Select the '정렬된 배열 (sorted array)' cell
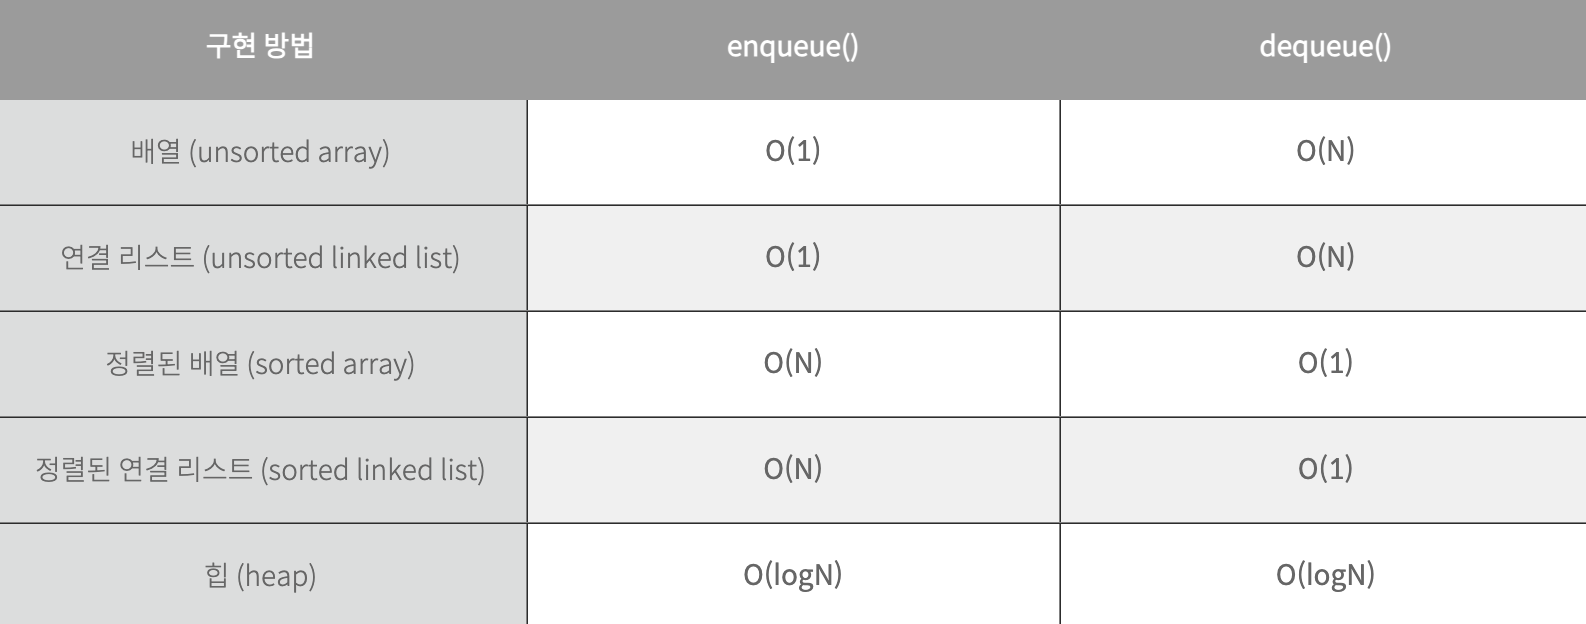 [x=263, y=364]
